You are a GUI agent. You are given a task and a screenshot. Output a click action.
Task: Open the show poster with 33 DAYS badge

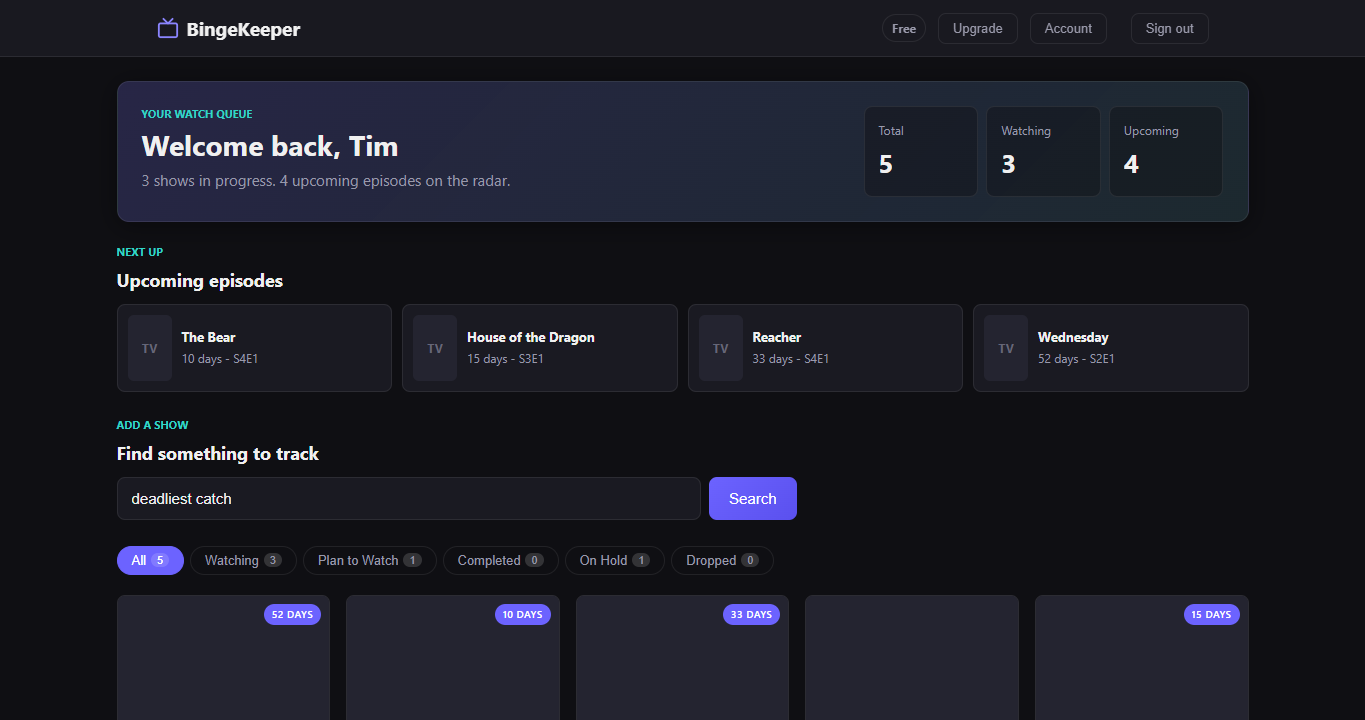(682, 658)
